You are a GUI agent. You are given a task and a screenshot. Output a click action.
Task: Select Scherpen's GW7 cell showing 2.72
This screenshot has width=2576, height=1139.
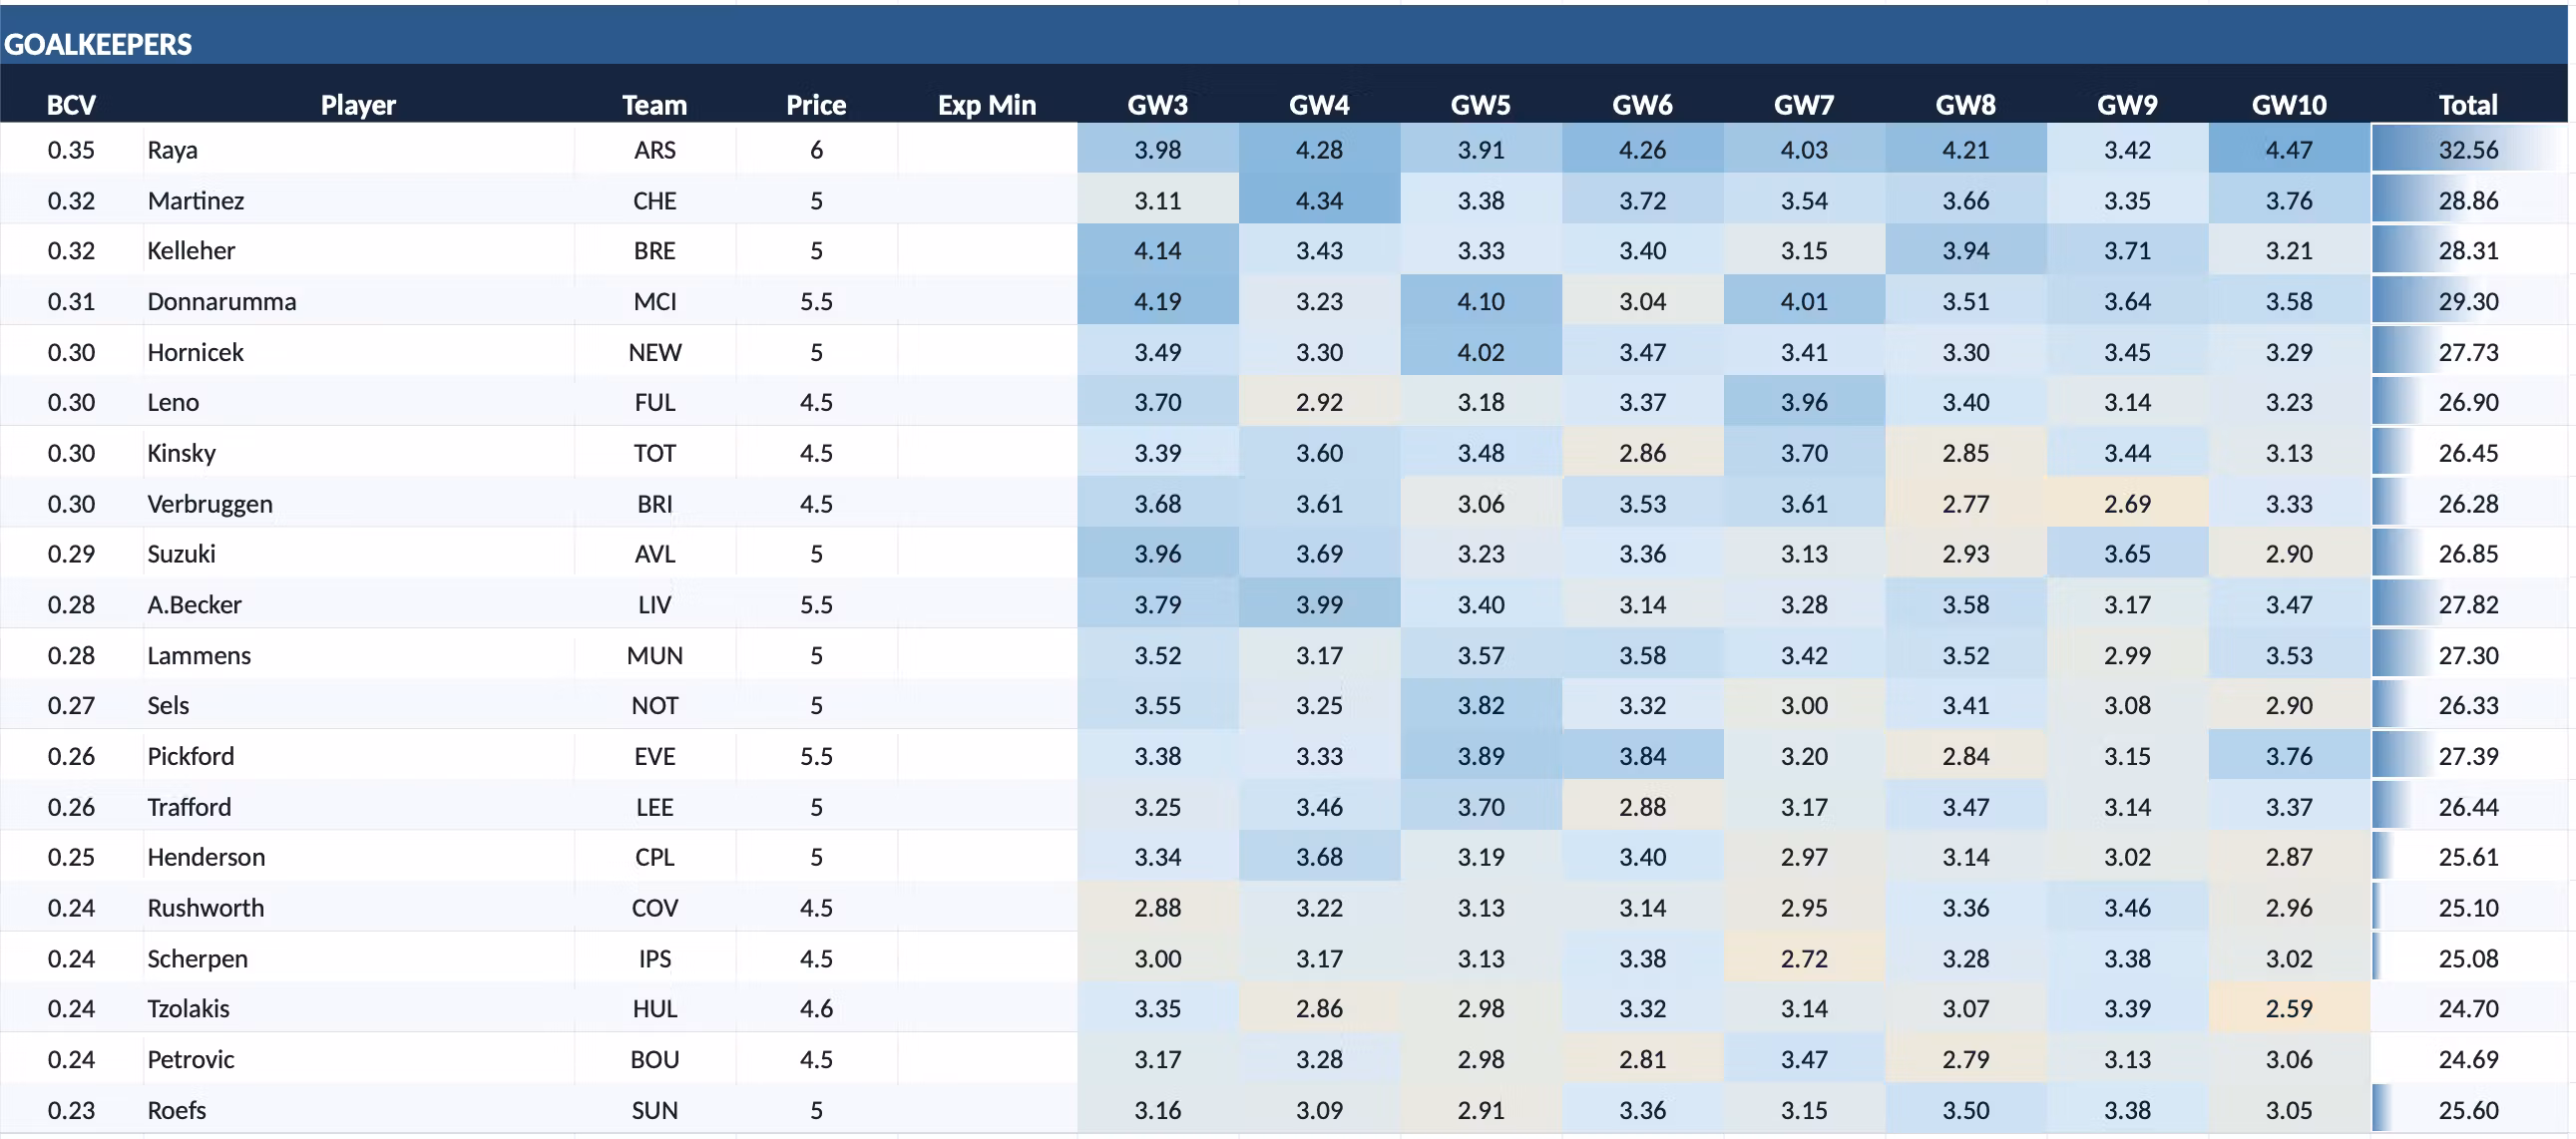(x=1804, y=958)
